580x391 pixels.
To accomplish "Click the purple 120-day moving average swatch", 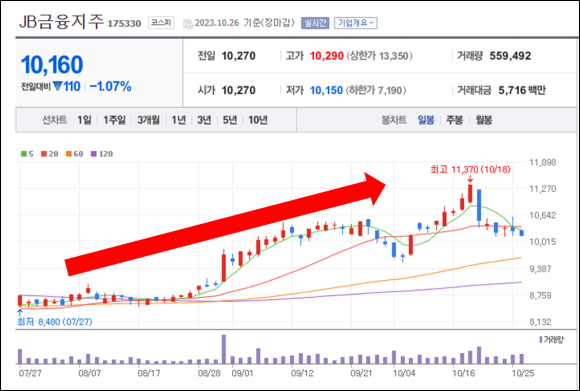I will coord(94,154).
